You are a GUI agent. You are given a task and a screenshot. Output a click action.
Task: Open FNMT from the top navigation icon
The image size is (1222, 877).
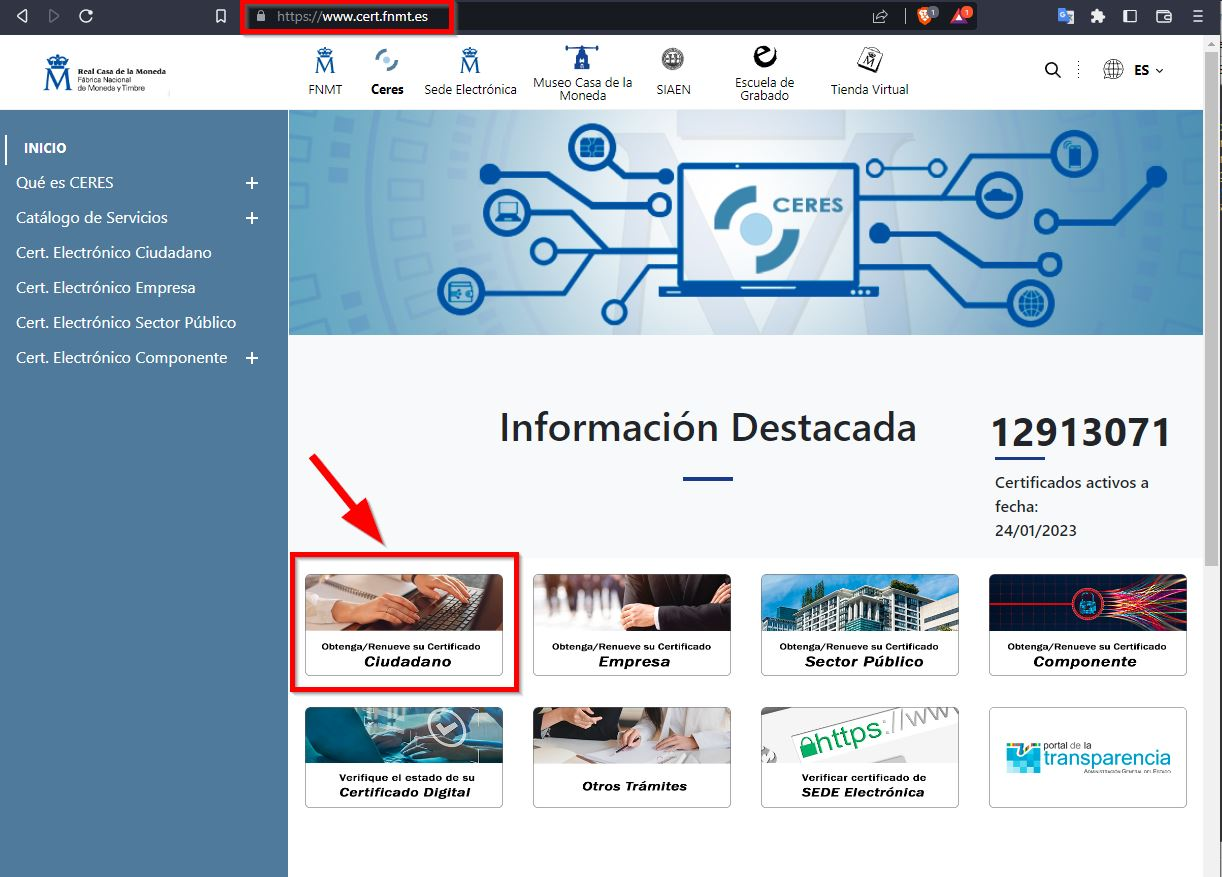(x=324, y=69)
